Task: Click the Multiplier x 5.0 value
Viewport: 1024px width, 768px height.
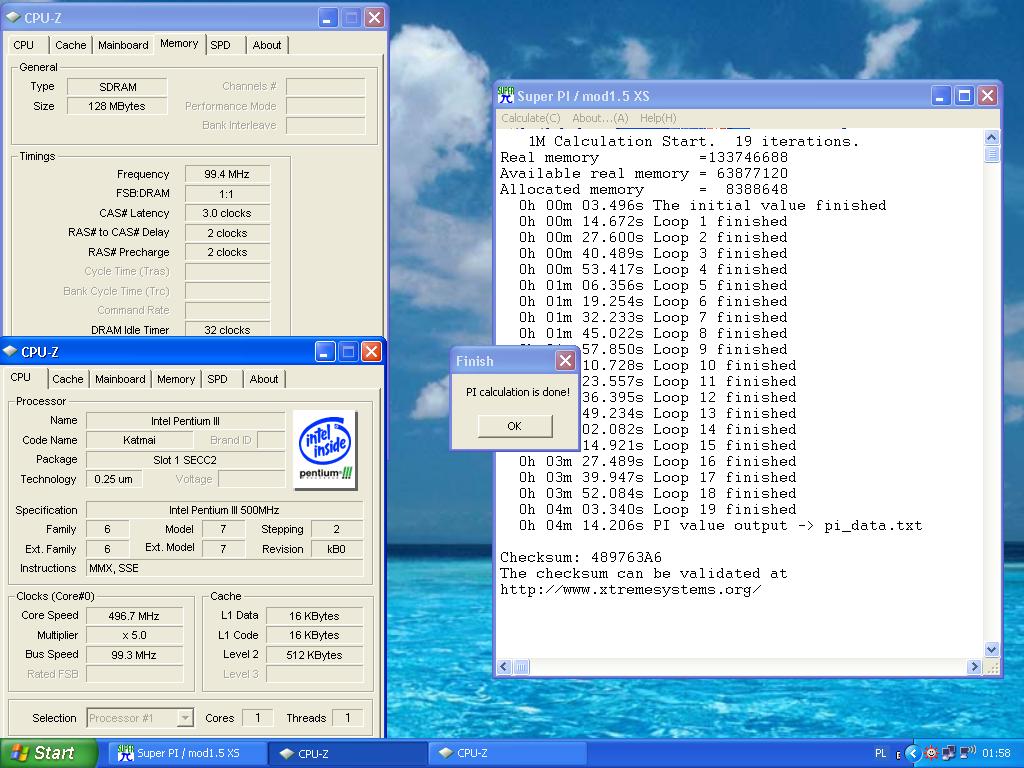Action: 135,635
